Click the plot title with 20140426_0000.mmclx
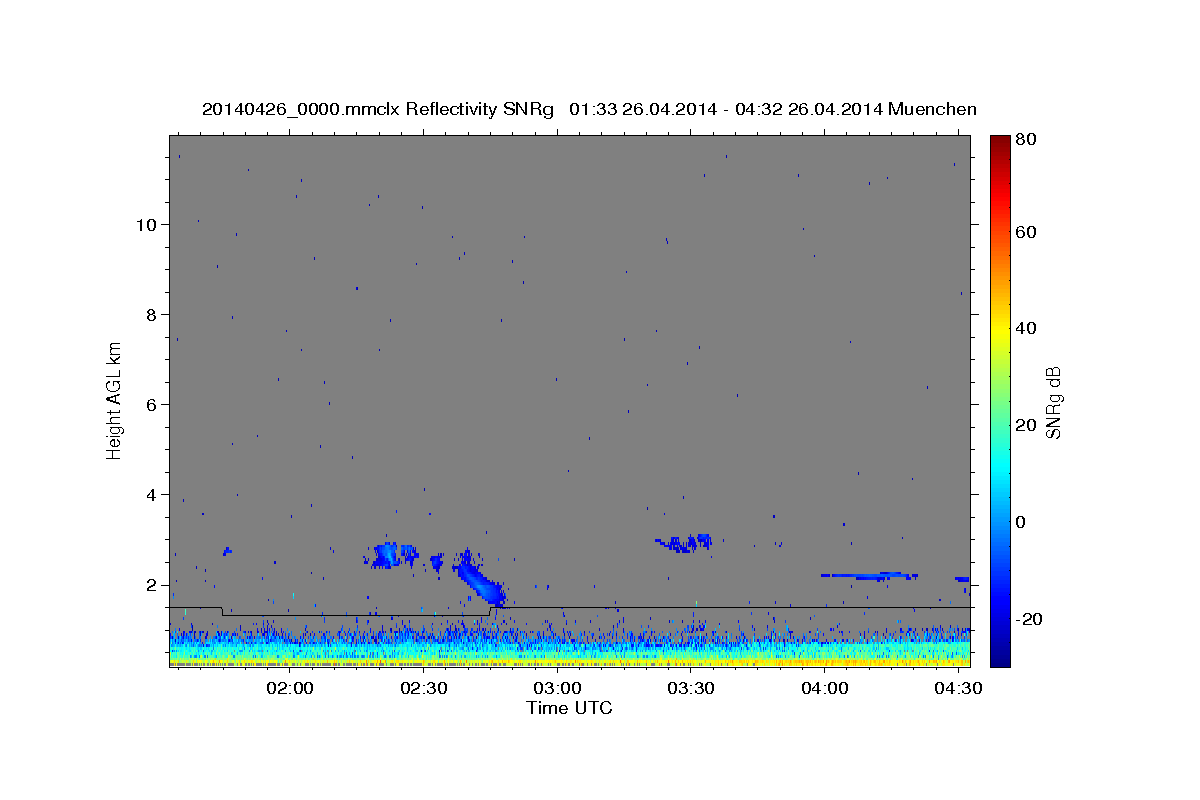 (589, 109)
